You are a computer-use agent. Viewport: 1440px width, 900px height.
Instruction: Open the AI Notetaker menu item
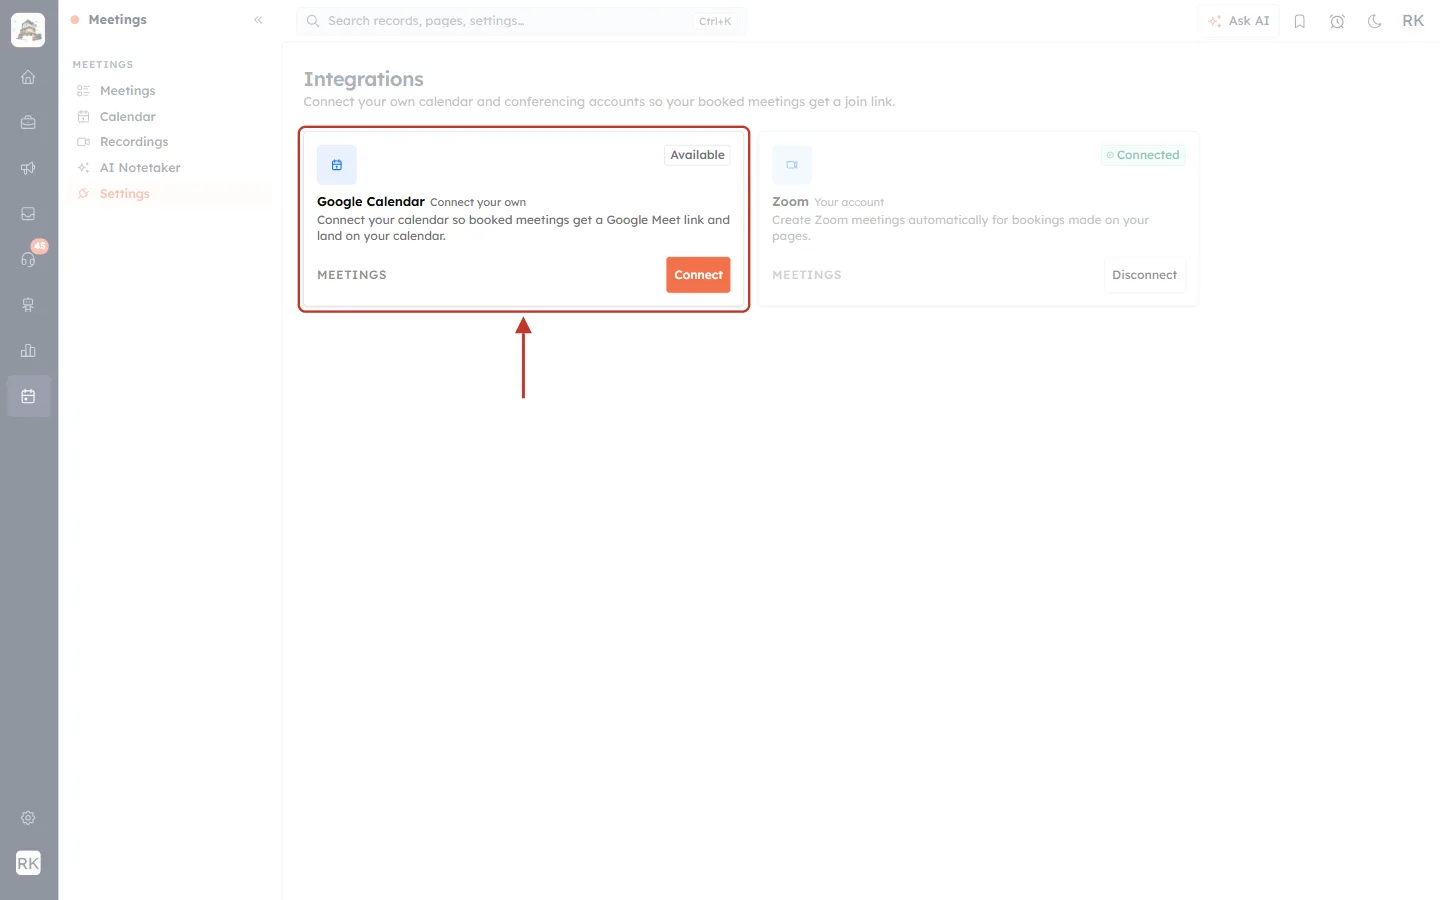(172, 168)
